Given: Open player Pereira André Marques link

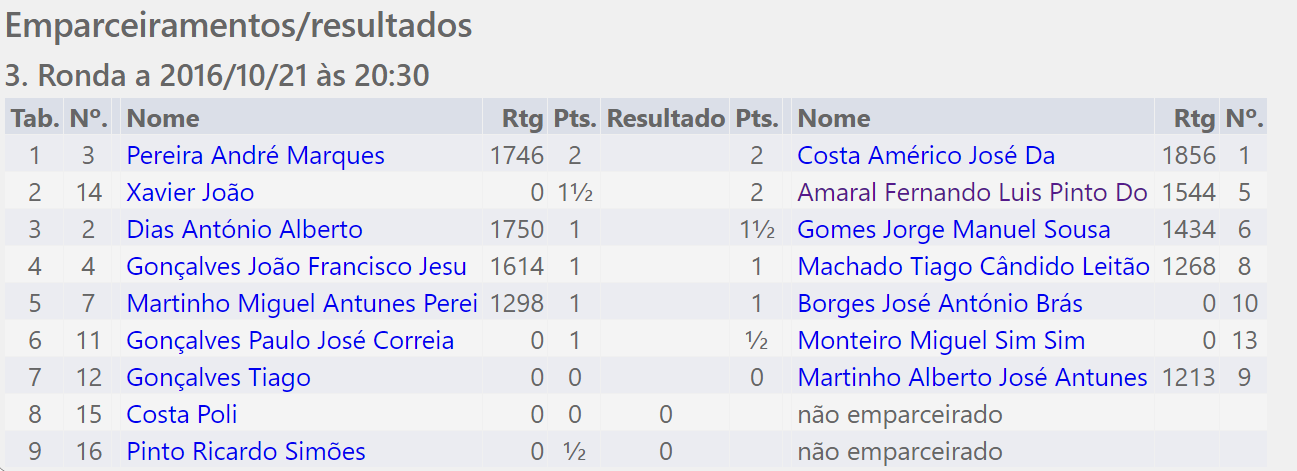Looking at the screenshot, I should pos(255,156).
